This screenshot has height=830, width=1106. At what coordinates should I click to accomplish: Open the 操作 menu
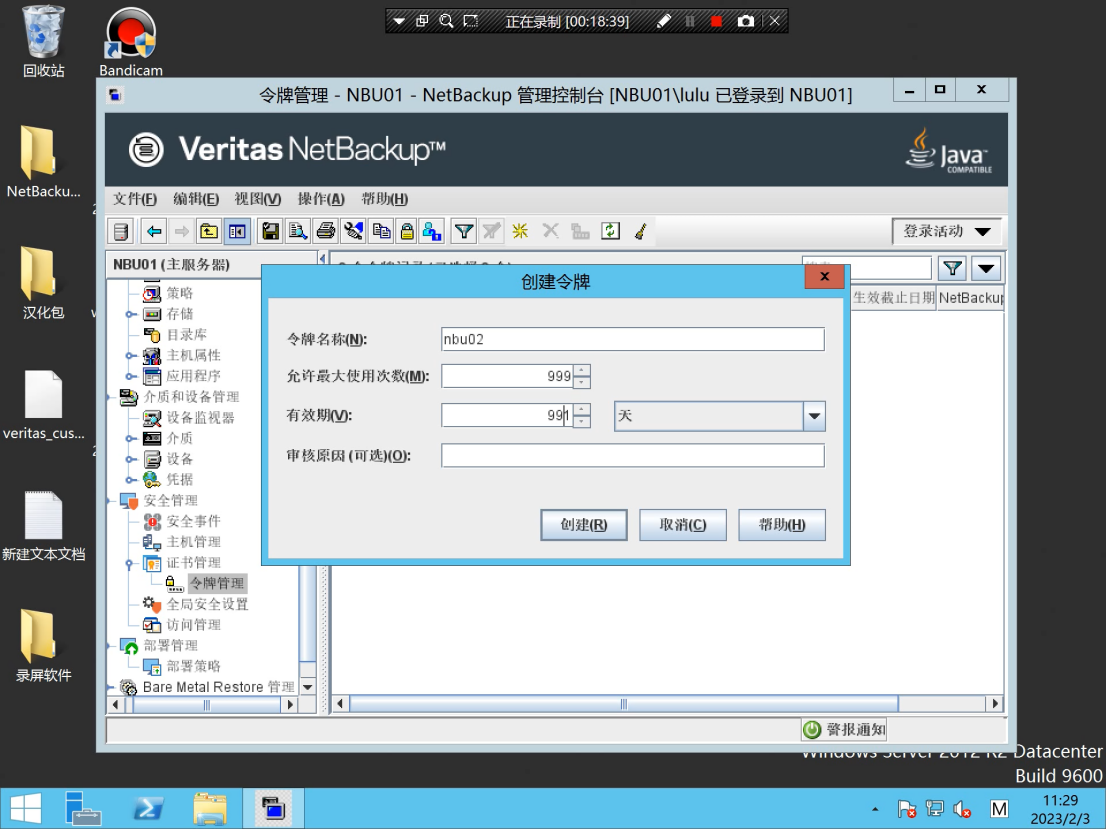click(x=320, y=199)
